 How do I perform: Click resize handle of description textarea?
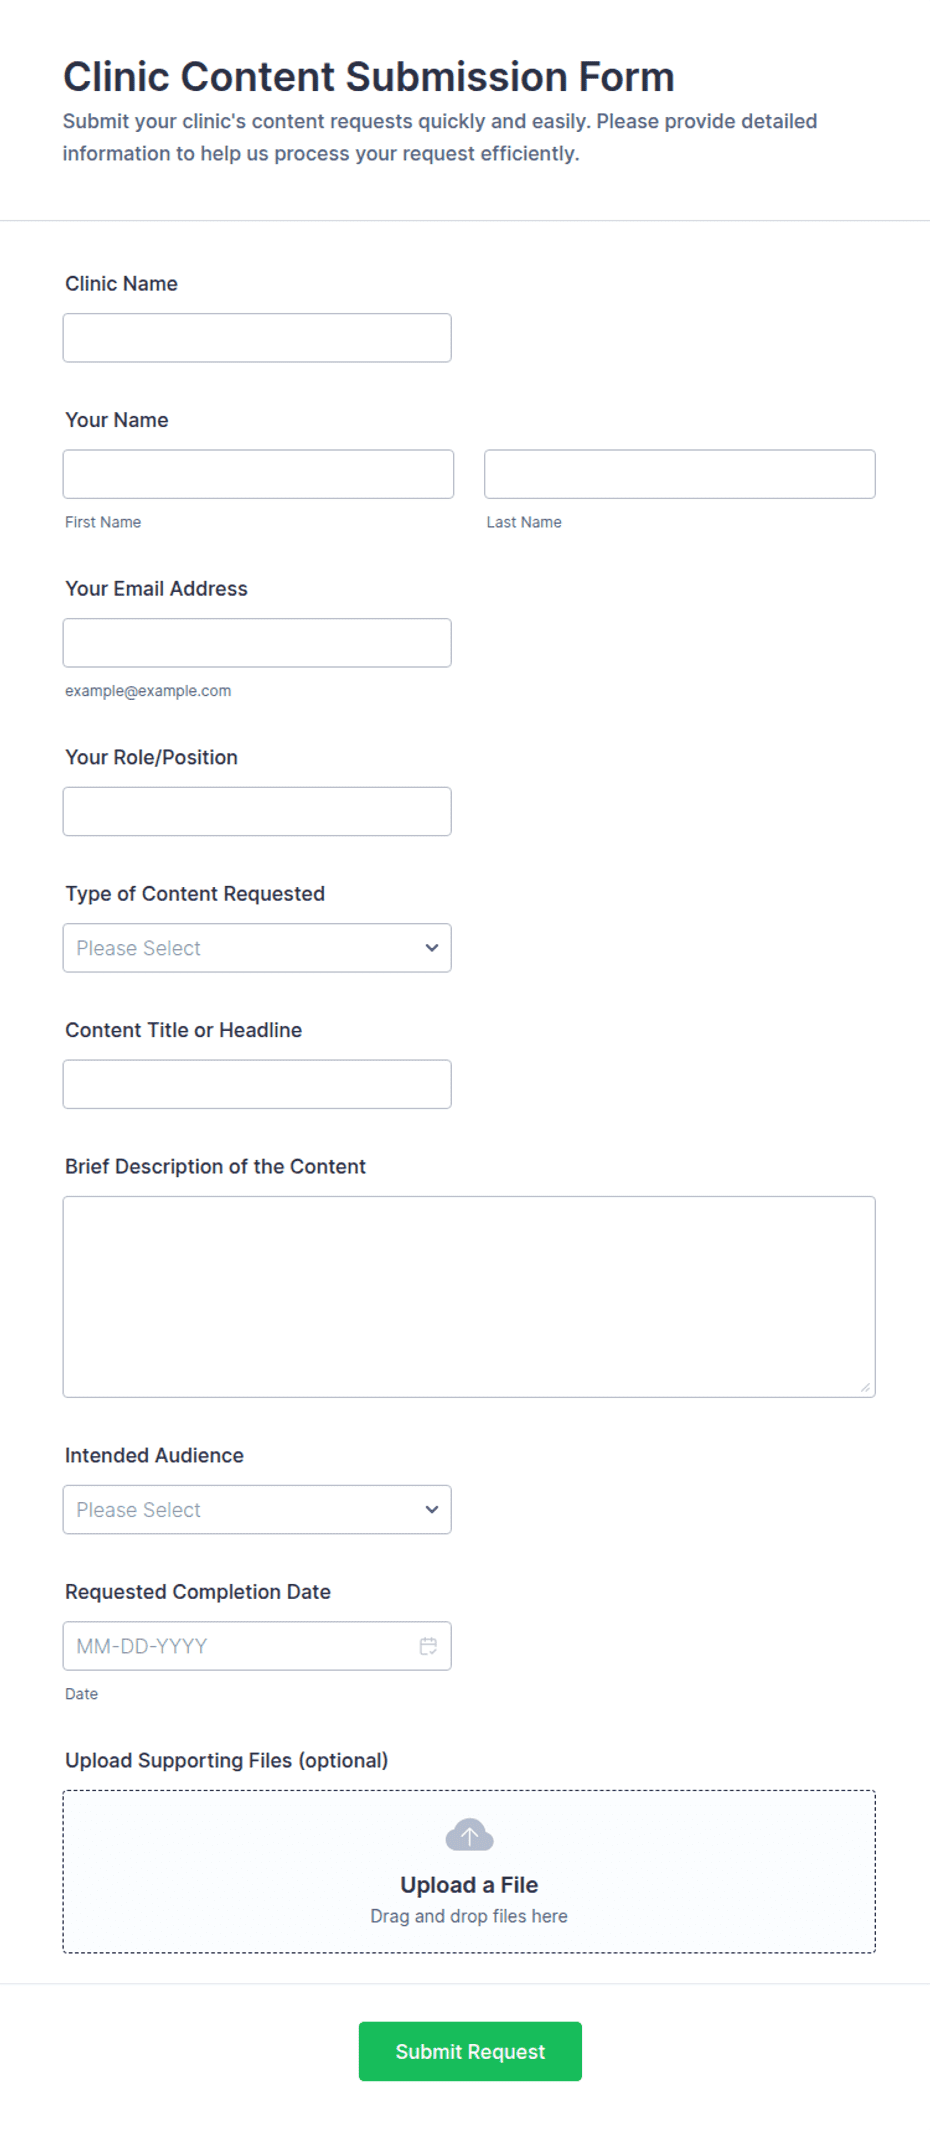[x=865, y=1387]
